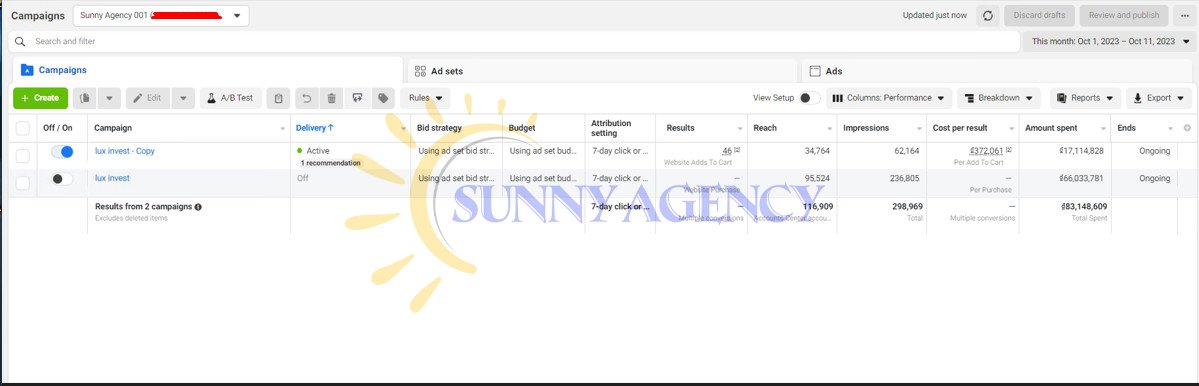Image resolution: width=1199 pixels, height=386 pixels.
Task: Open the Results column header menu arrow
Action: tap(739, 129)
